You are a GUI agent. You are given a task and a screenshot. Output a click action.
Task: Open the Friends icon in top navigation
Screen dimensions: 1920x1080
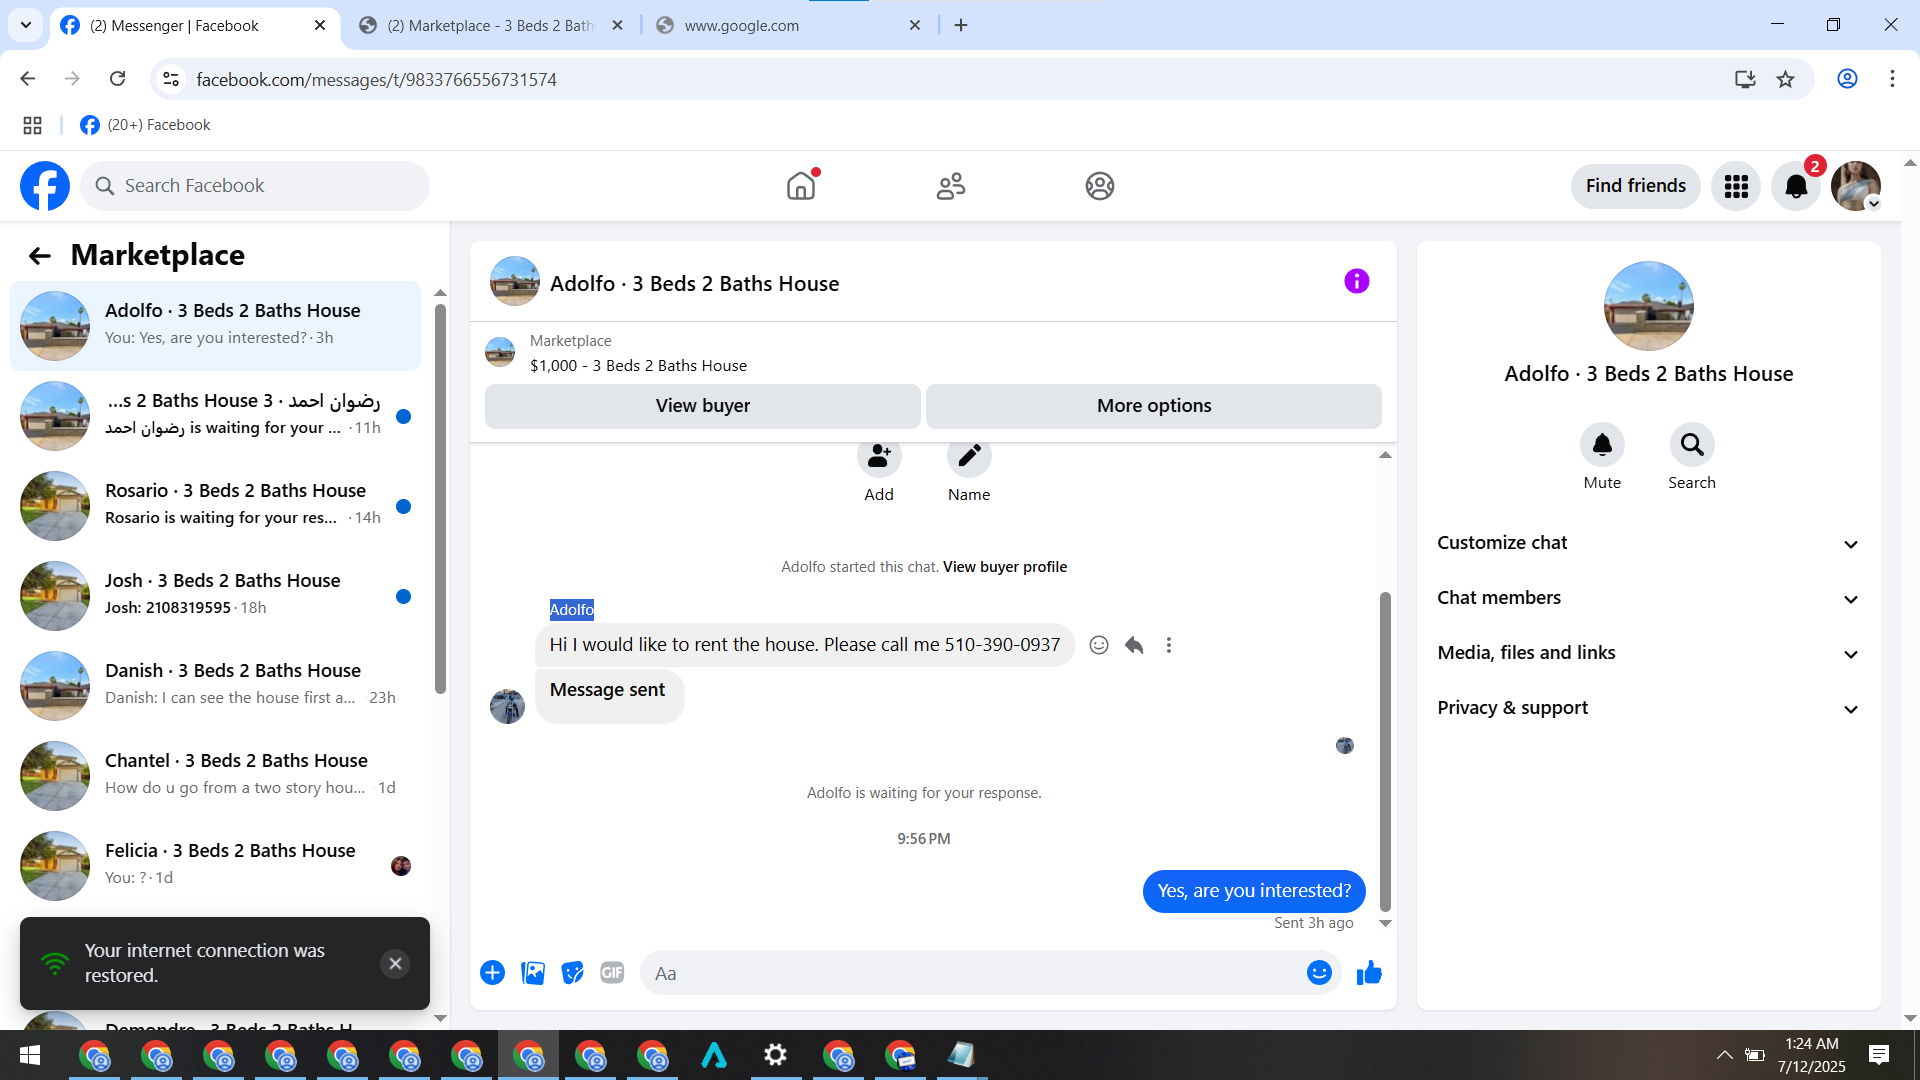(951, 186)
